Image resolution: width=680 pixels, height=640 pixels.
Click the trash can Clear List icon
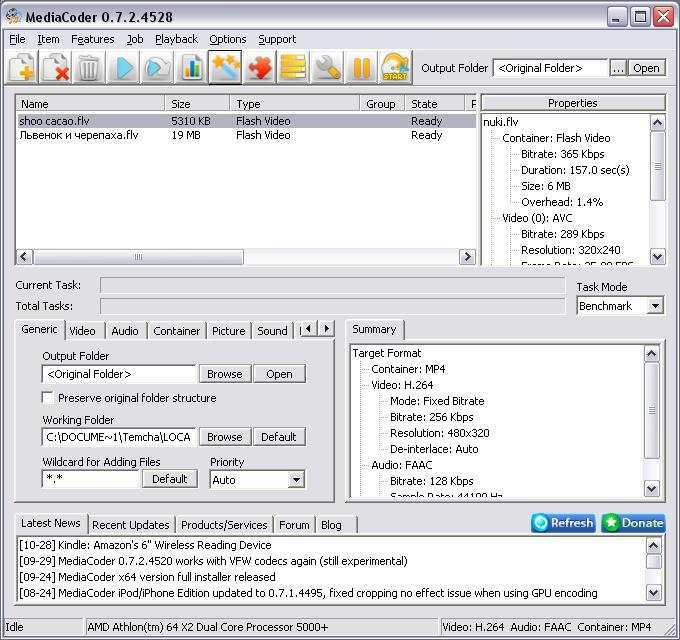tap(90, 67)
